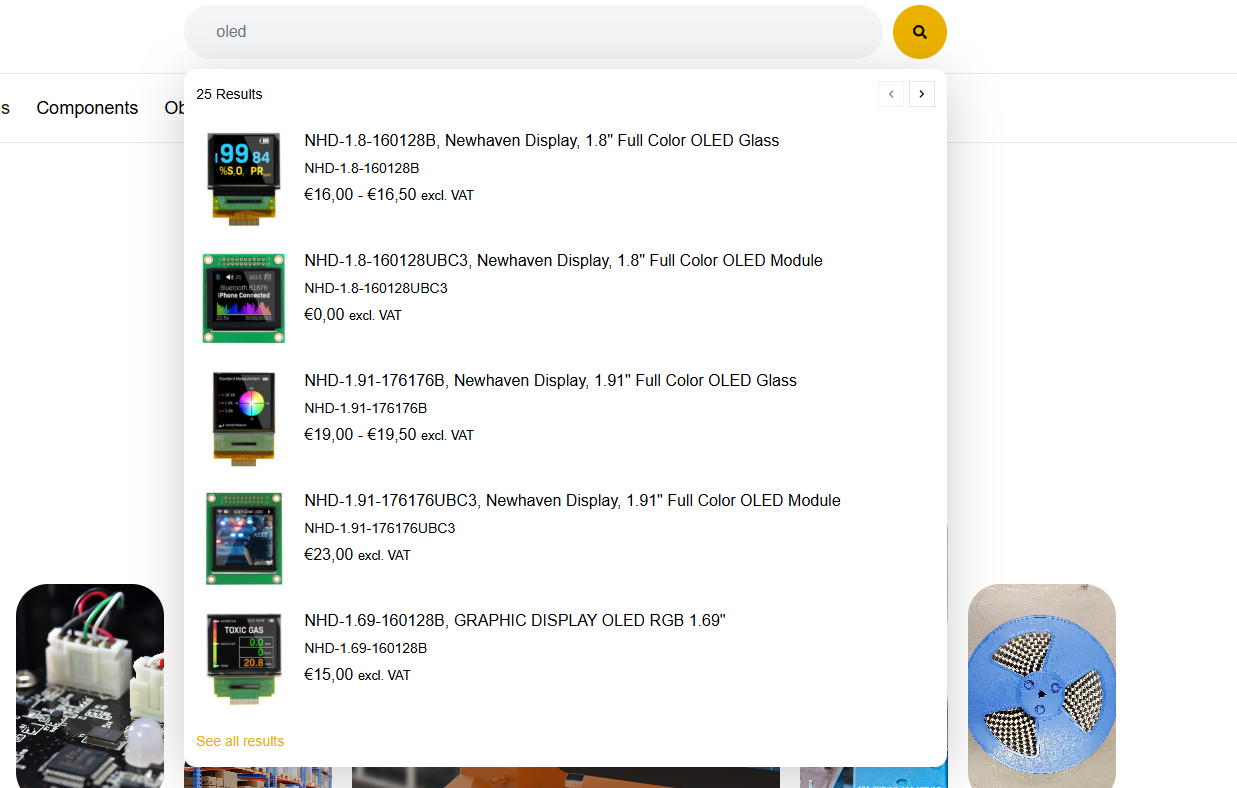Click the circuit board connector image
Screen dimensions: 1237x788
[x=90, y=685]
